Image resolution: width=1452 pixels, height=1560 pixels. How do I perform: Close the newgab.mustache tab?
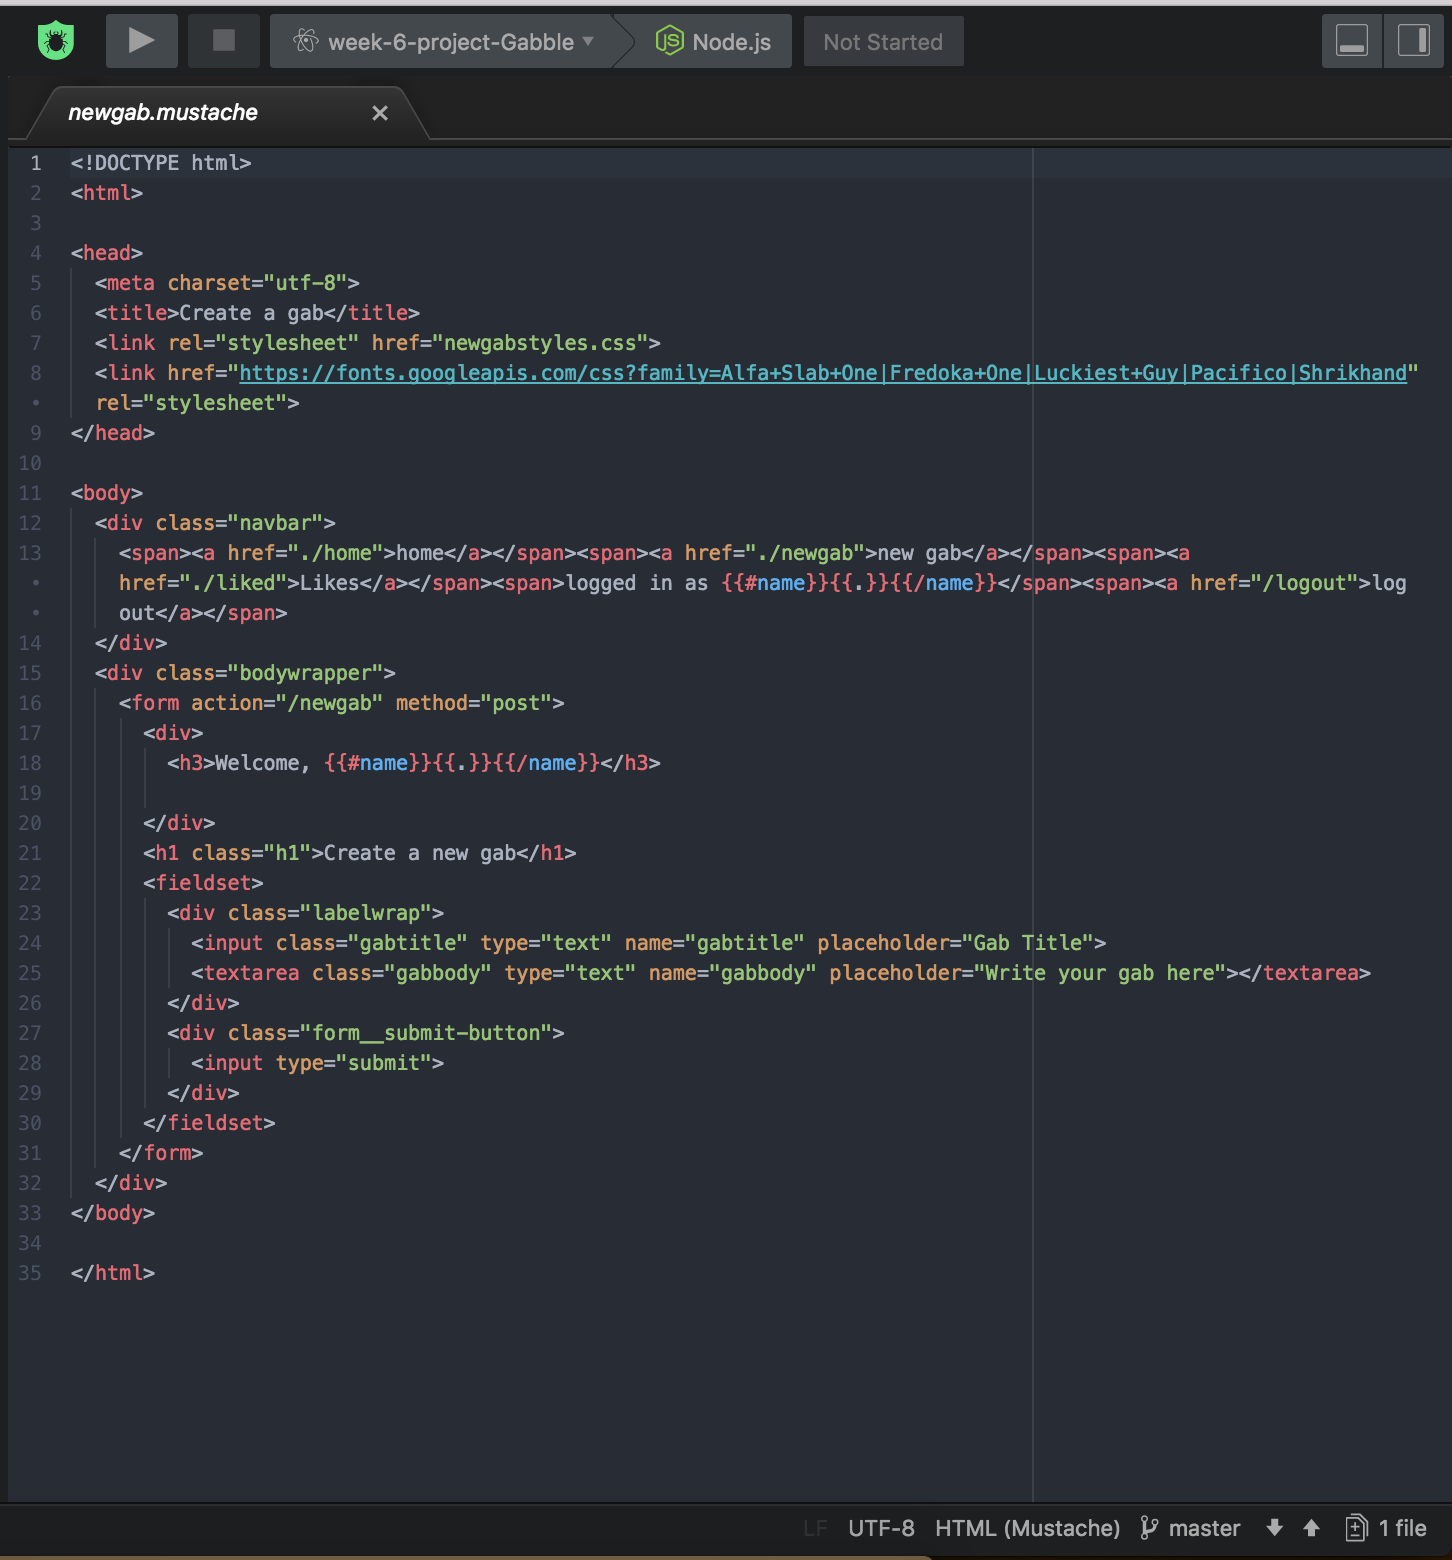[380, 112]
